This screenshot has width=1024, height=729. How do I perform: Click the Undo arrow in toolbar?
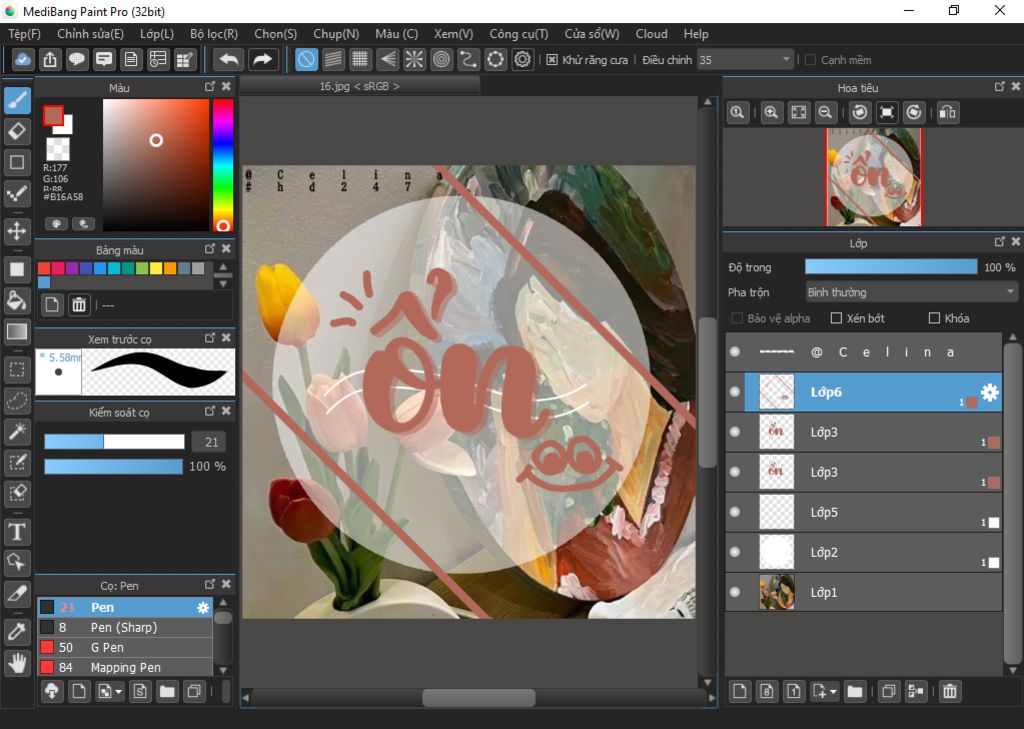tap(229, 60)
